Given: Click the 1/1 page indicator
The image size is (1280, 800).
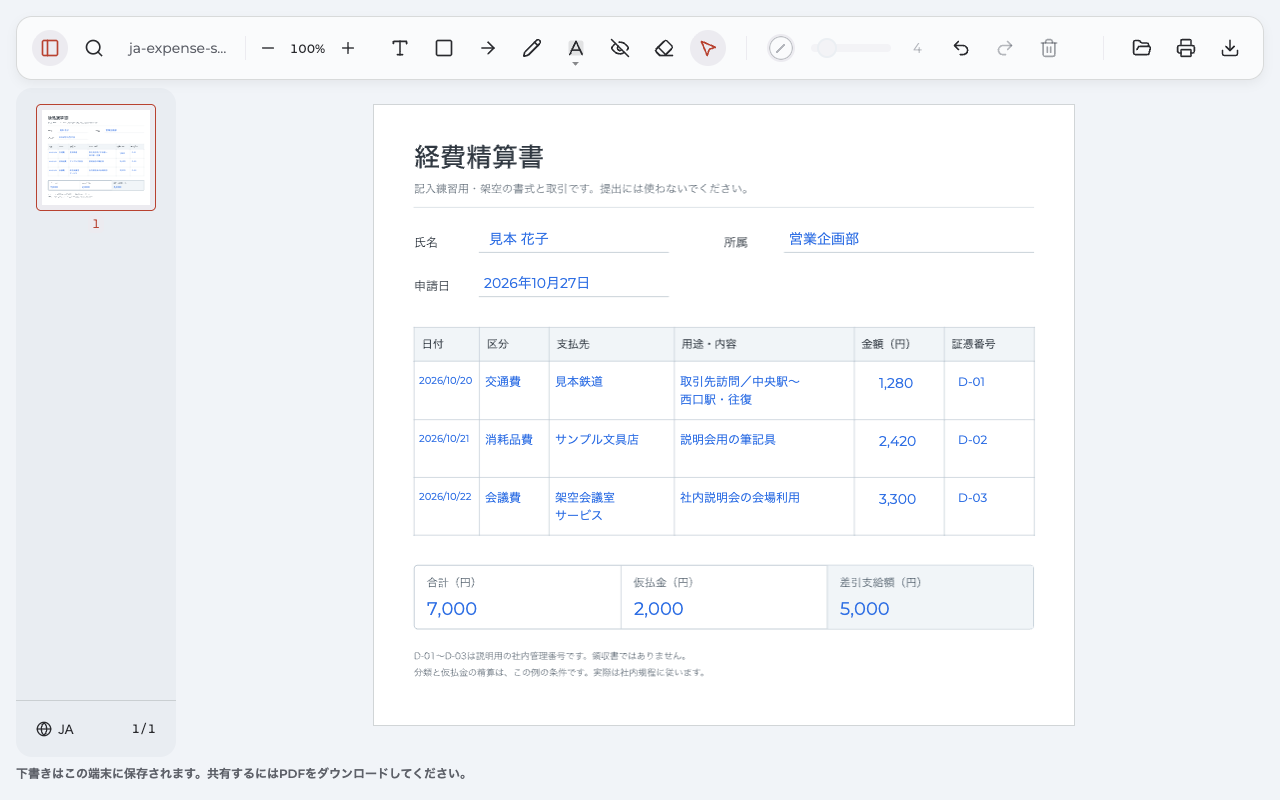Looking at the screenshot, I should pos(144,729).
